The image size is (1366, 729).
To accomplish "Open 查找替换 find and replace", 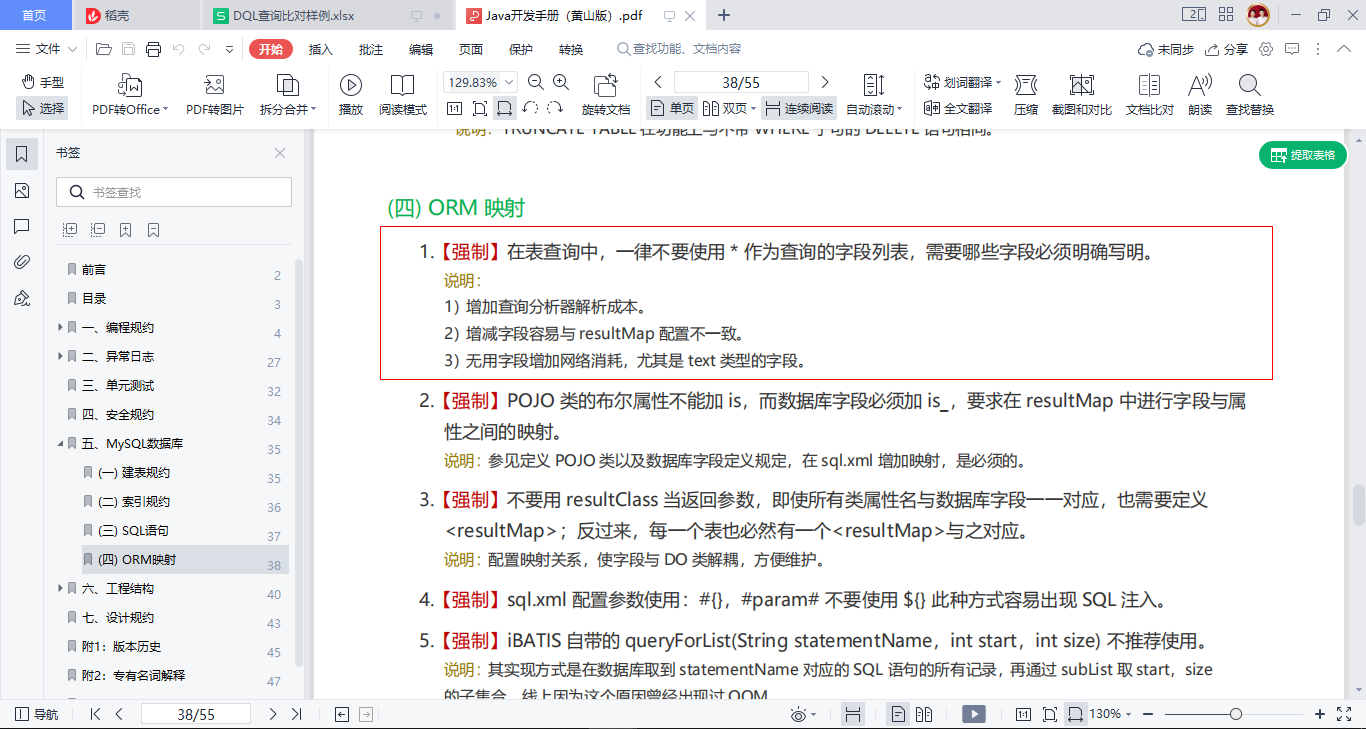I will pyautogui.click(x=1249, y=95).
